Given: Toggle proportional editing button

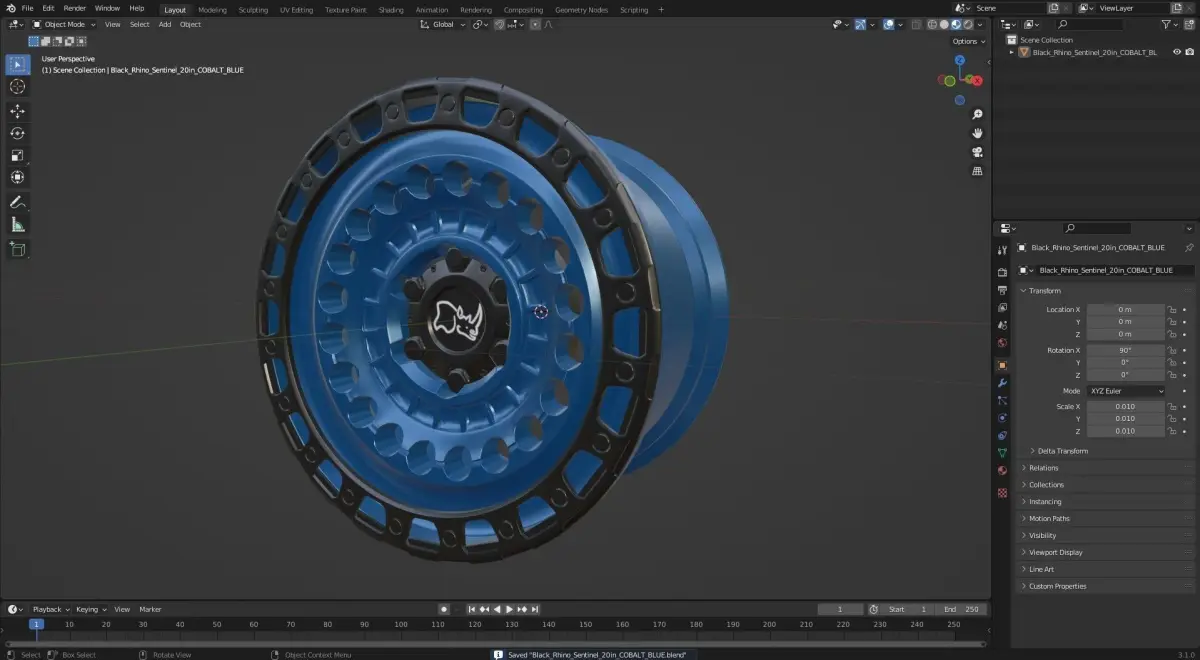Looking at the screenshot, I should (x=535, y=24).
